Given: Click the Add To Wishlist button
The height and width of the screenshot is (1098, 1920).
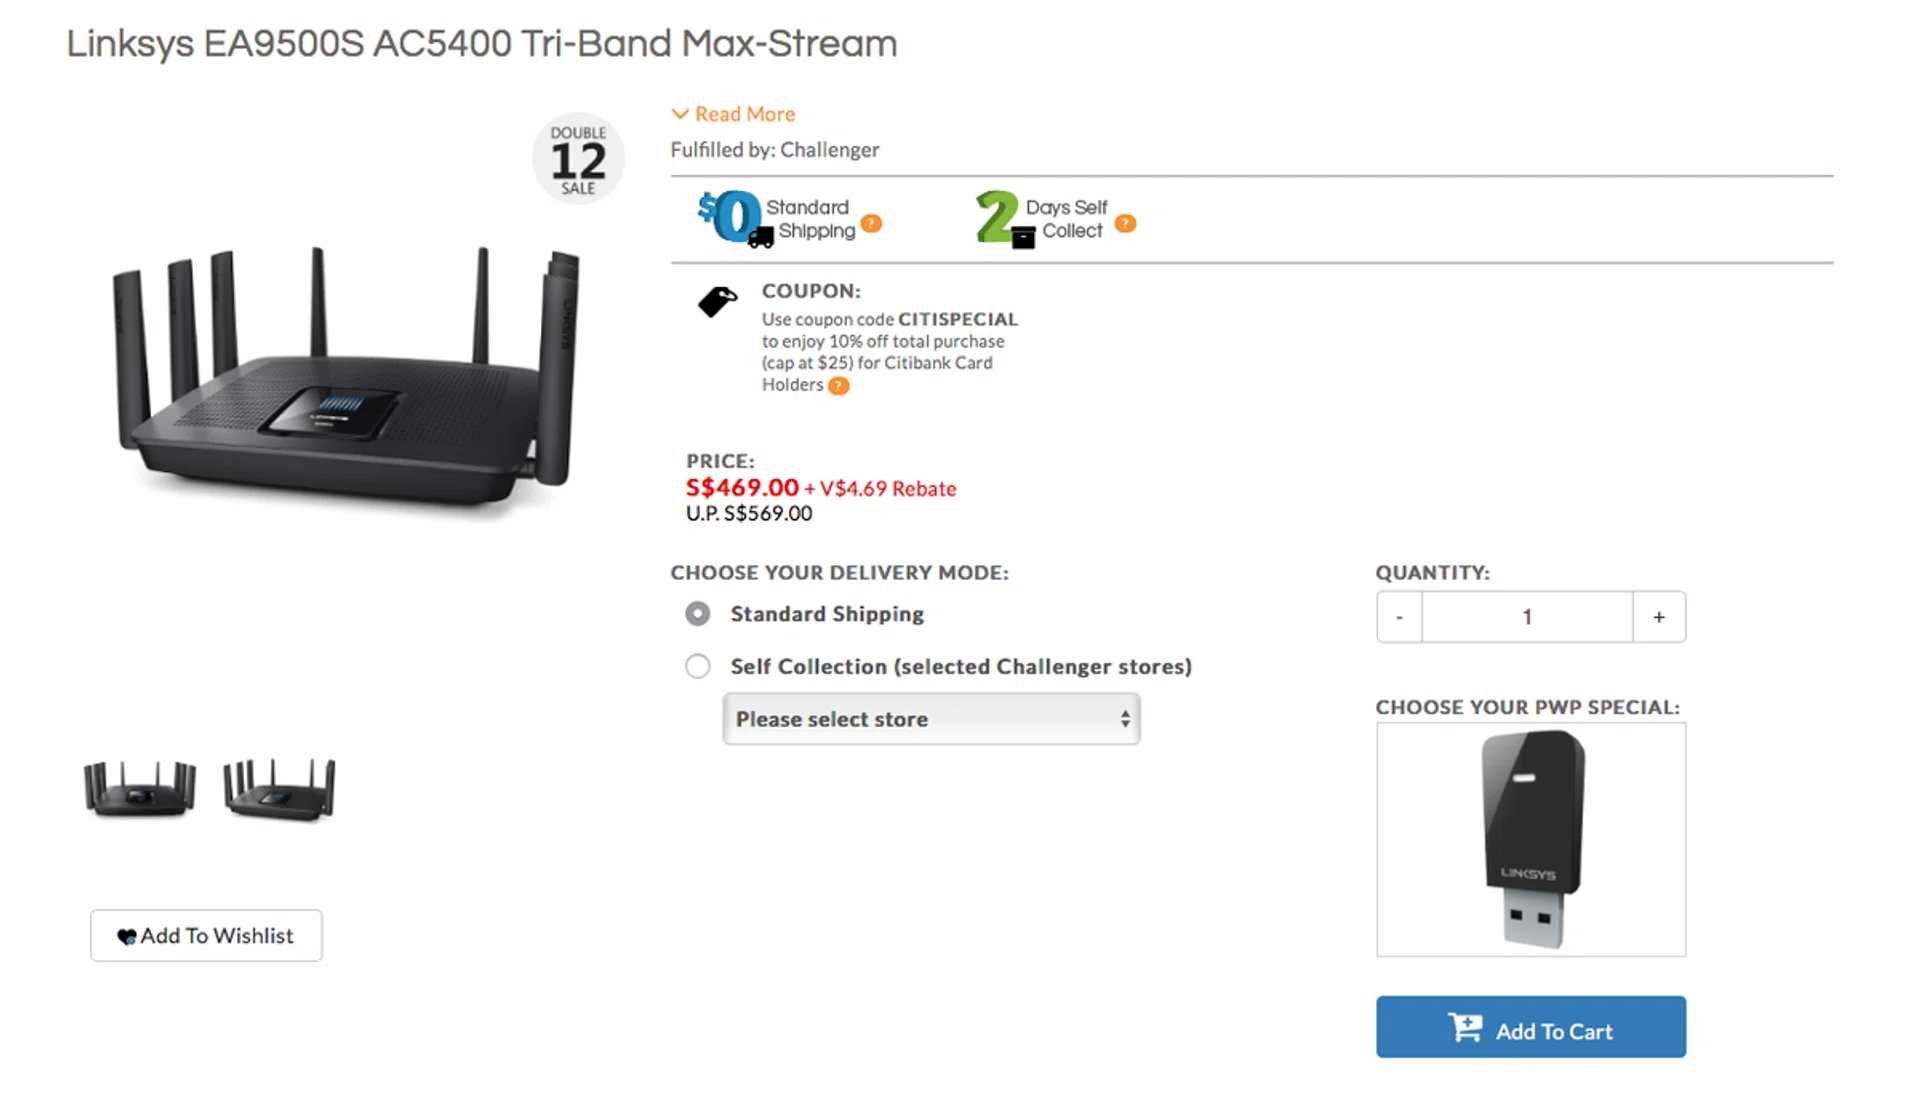Looking at the screenshot, I should click(x=206, y=936).
